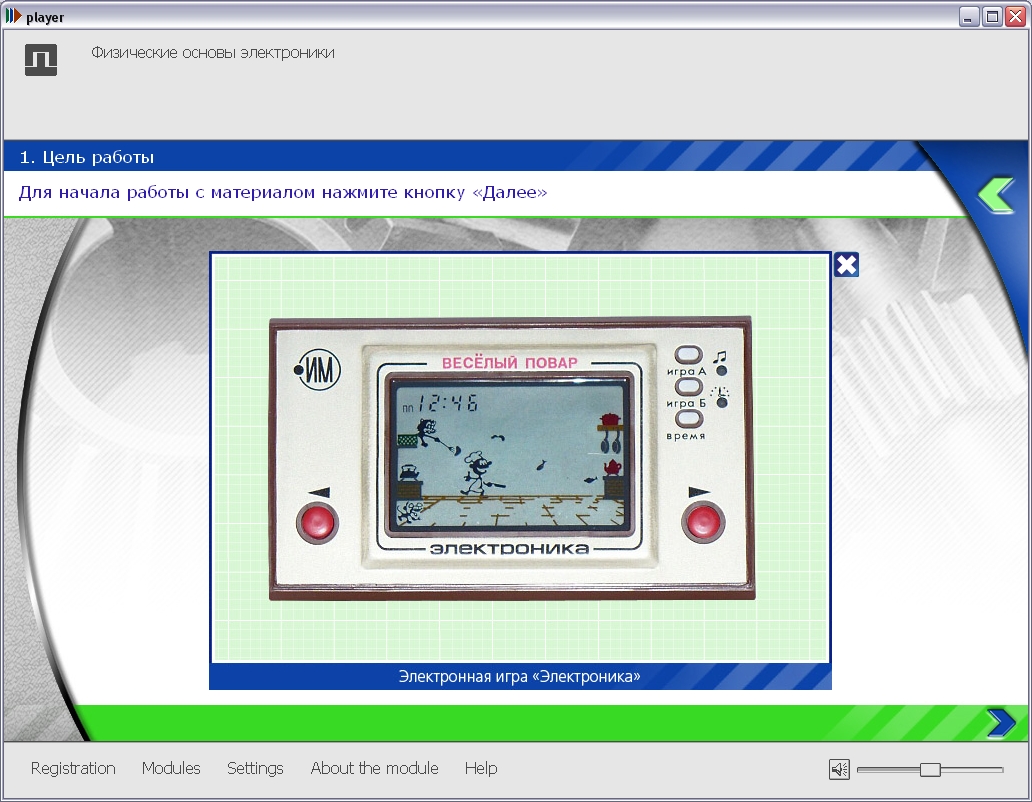Open the Settings menu
1032x802 pixels.
(x=255, y=768)
